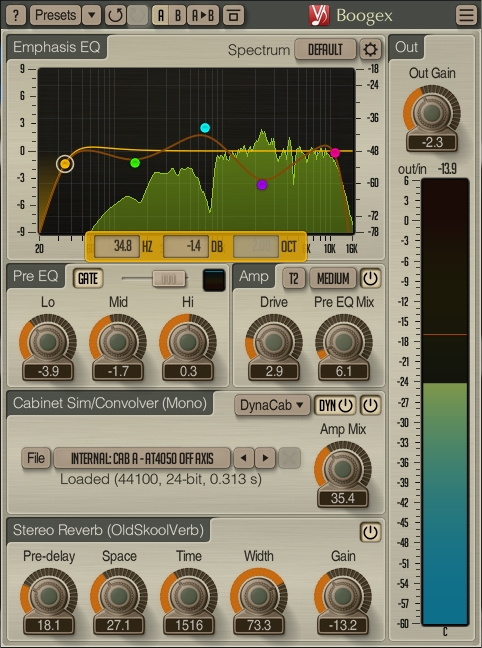Click the greyed X unload impulse button
The height and width of the screenshot is (648, 482).
[289, 458]
